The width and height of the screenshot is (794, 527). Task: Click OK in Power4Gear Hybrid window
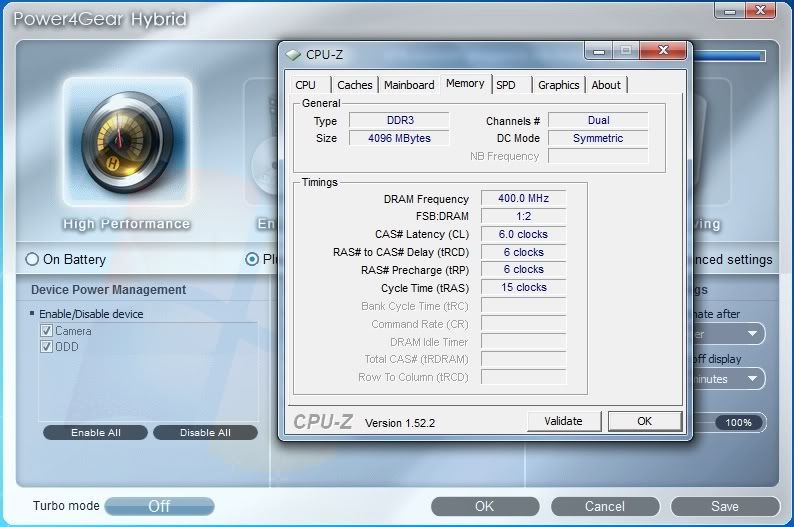pyautogui.click(x=485, y=506)
